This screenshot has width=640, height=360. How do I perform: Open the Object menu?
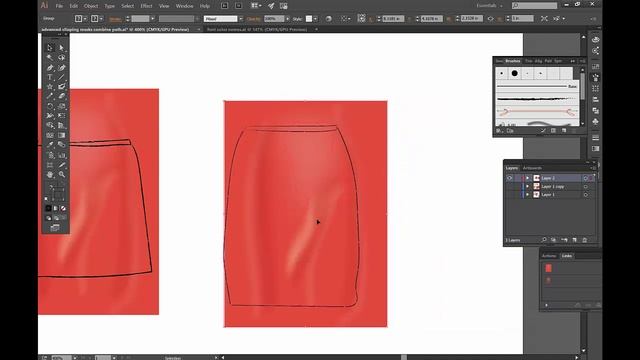(91, 6)
